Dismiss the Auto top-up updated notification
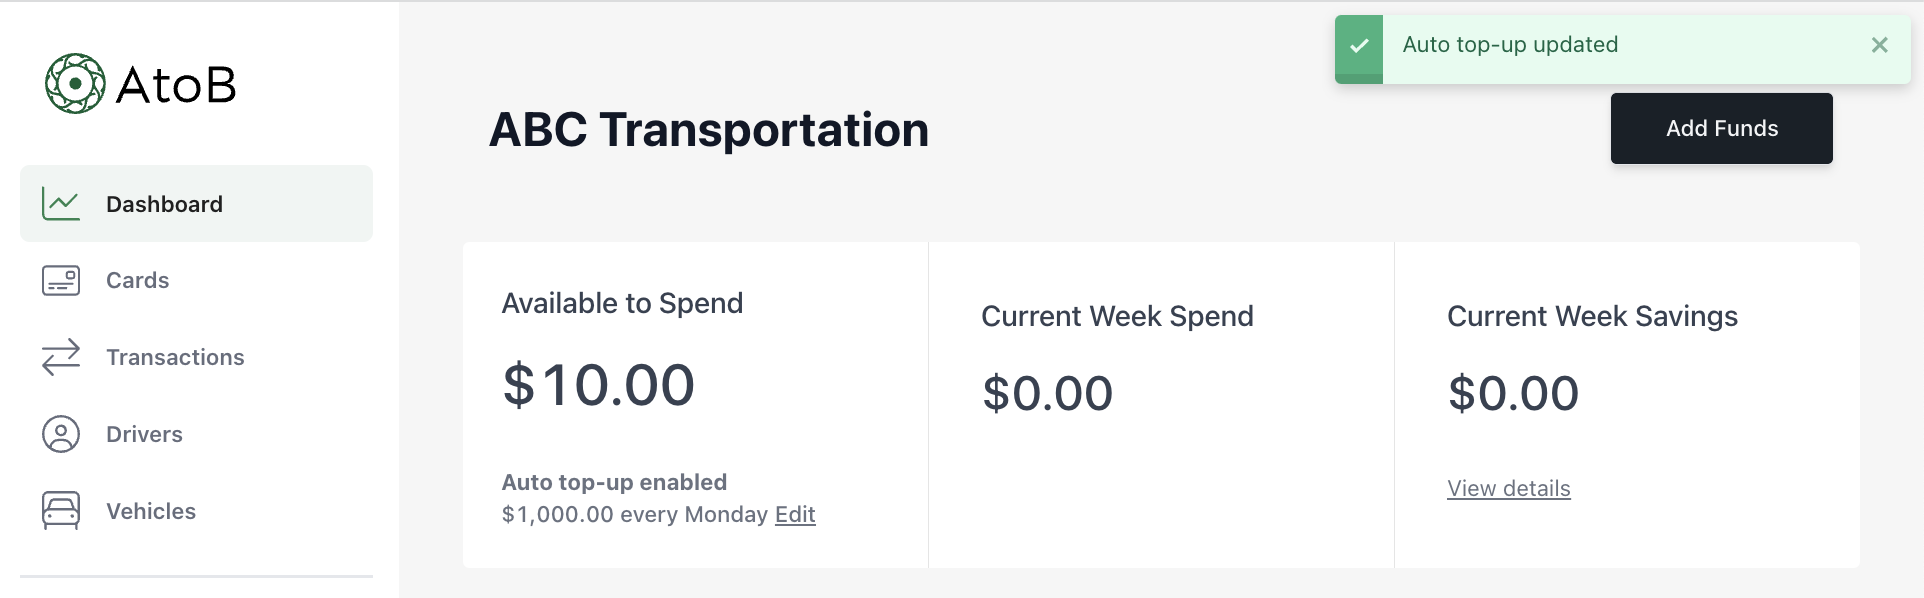The image size is (1924, 598). point(1878,44)
